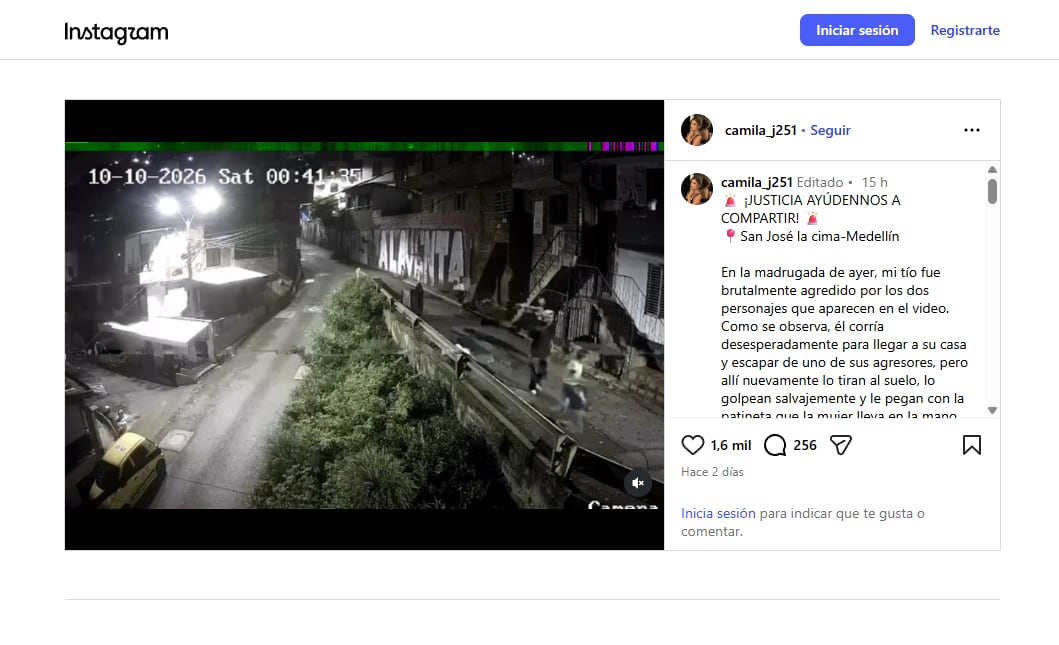
Task: Click the Hace 2 días timestamp
Action: [712, 472]
